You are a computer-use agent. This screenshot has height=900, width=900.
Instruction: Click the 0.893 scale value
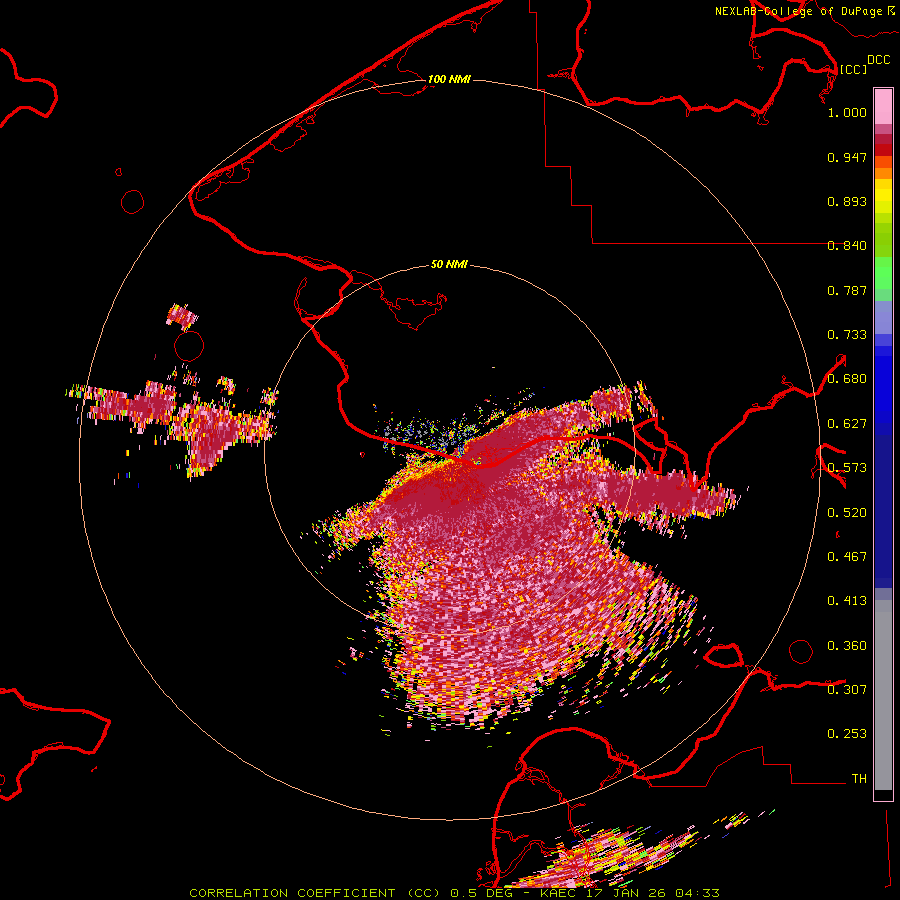coord(847,201)
